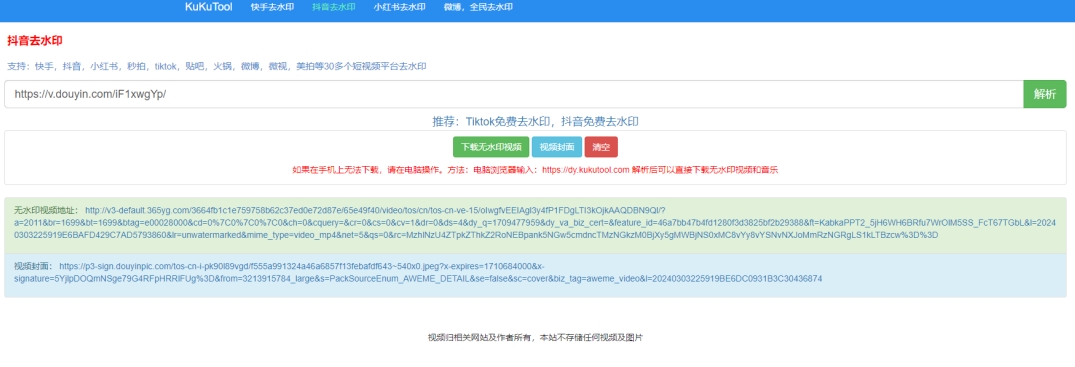Viewport: 1075px width, 367px height.
Task: Open the v3-default.365yg.com video address link
Action: click(535, 222)
